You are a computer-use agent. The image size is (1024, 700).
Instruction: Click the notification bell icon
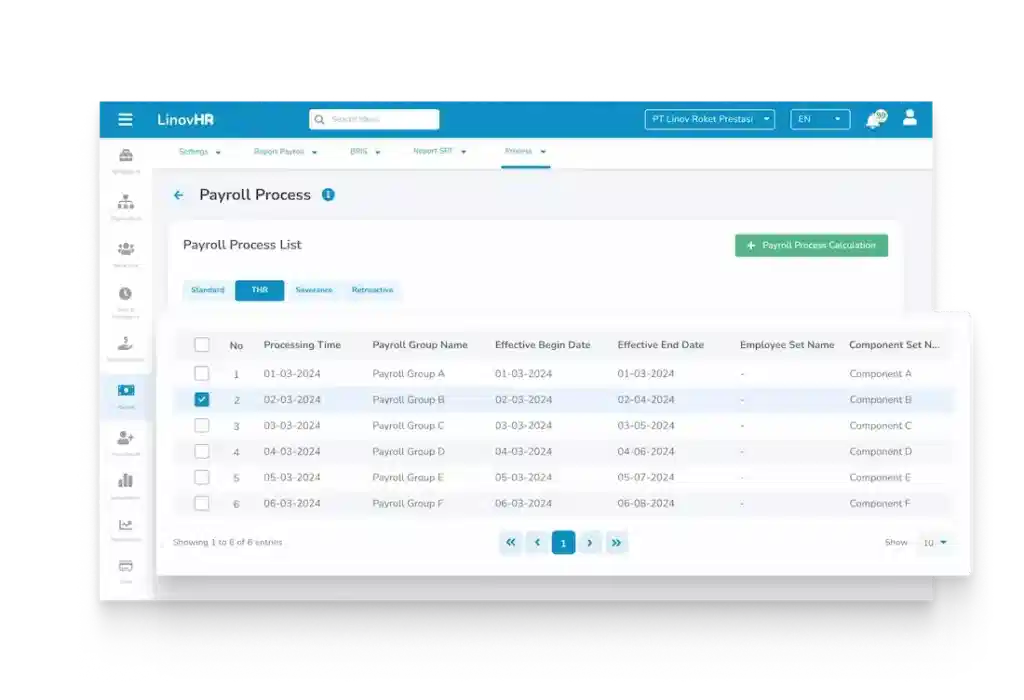(873, 120)
